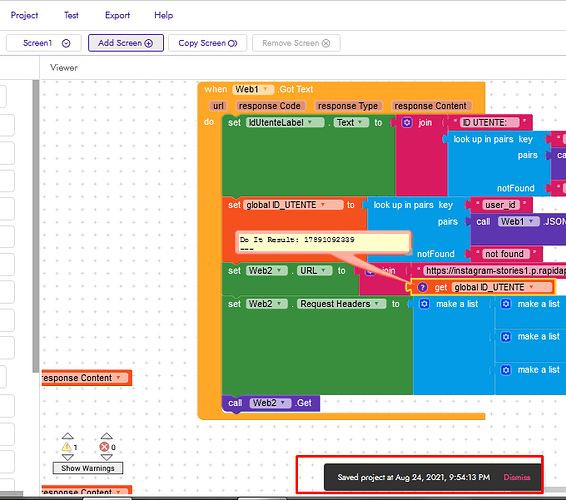Click gear icon on third nested make a list
The image size is (566, 500).
506,370
